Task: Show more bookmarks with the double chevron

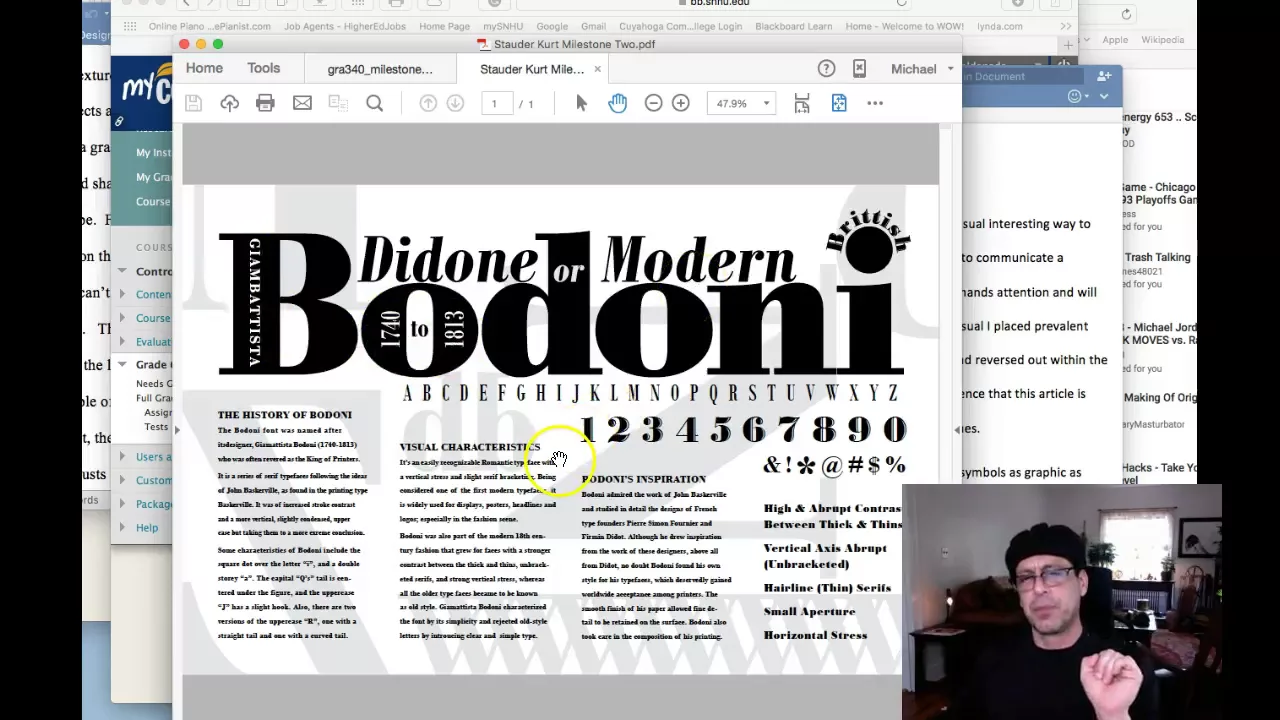Action: (1066, 27)
